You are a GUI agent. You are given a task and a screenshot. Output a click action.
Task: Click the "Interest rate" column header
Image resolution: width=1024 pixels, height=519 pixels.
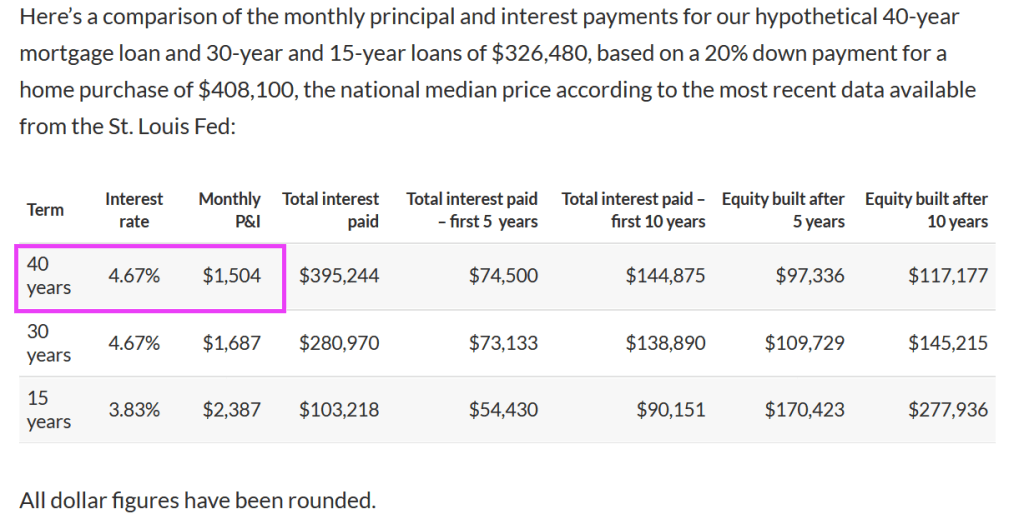(134, 210)
